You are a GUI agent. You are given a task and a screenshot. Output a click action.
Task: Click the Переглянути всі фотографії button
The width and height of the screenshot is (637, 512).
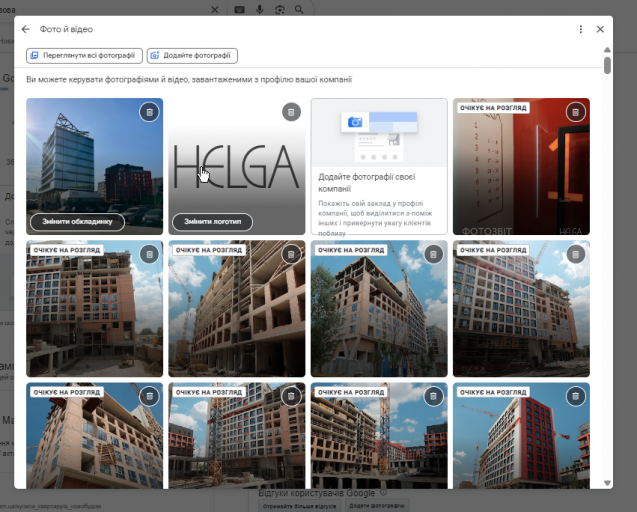84,56
